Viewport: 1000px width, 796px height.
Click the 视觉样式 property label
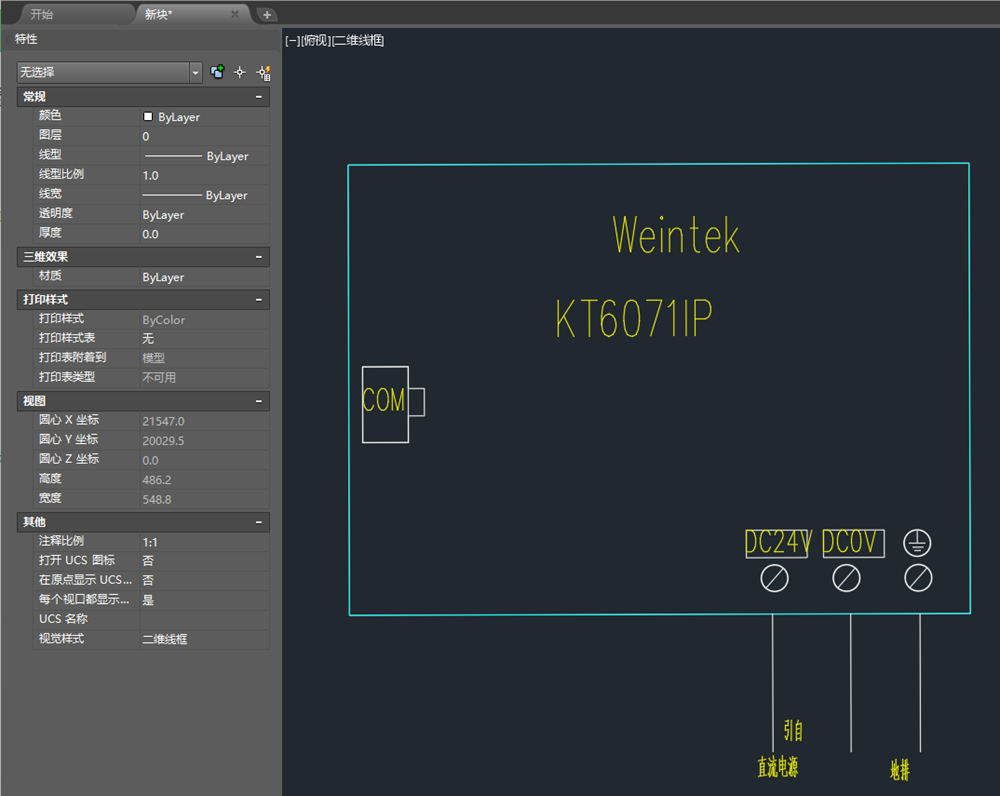coord(61,638)
